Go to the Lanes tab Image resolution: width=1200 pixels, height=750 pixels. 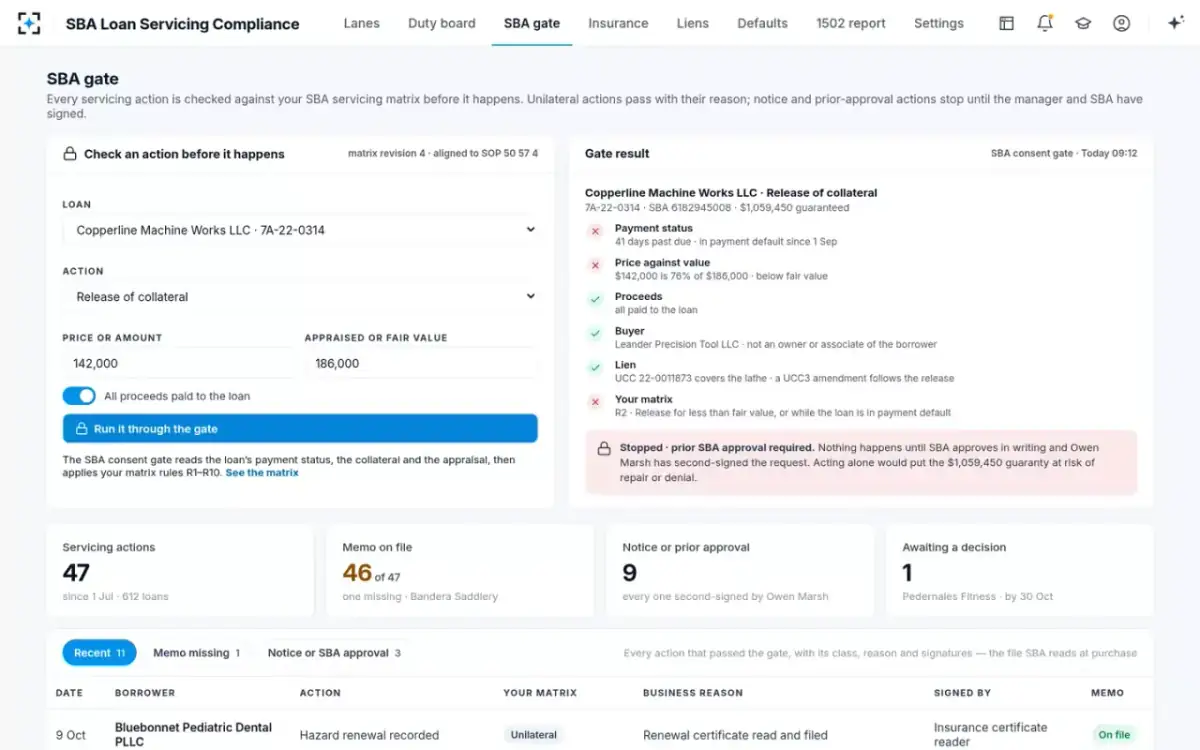[361, 23]
